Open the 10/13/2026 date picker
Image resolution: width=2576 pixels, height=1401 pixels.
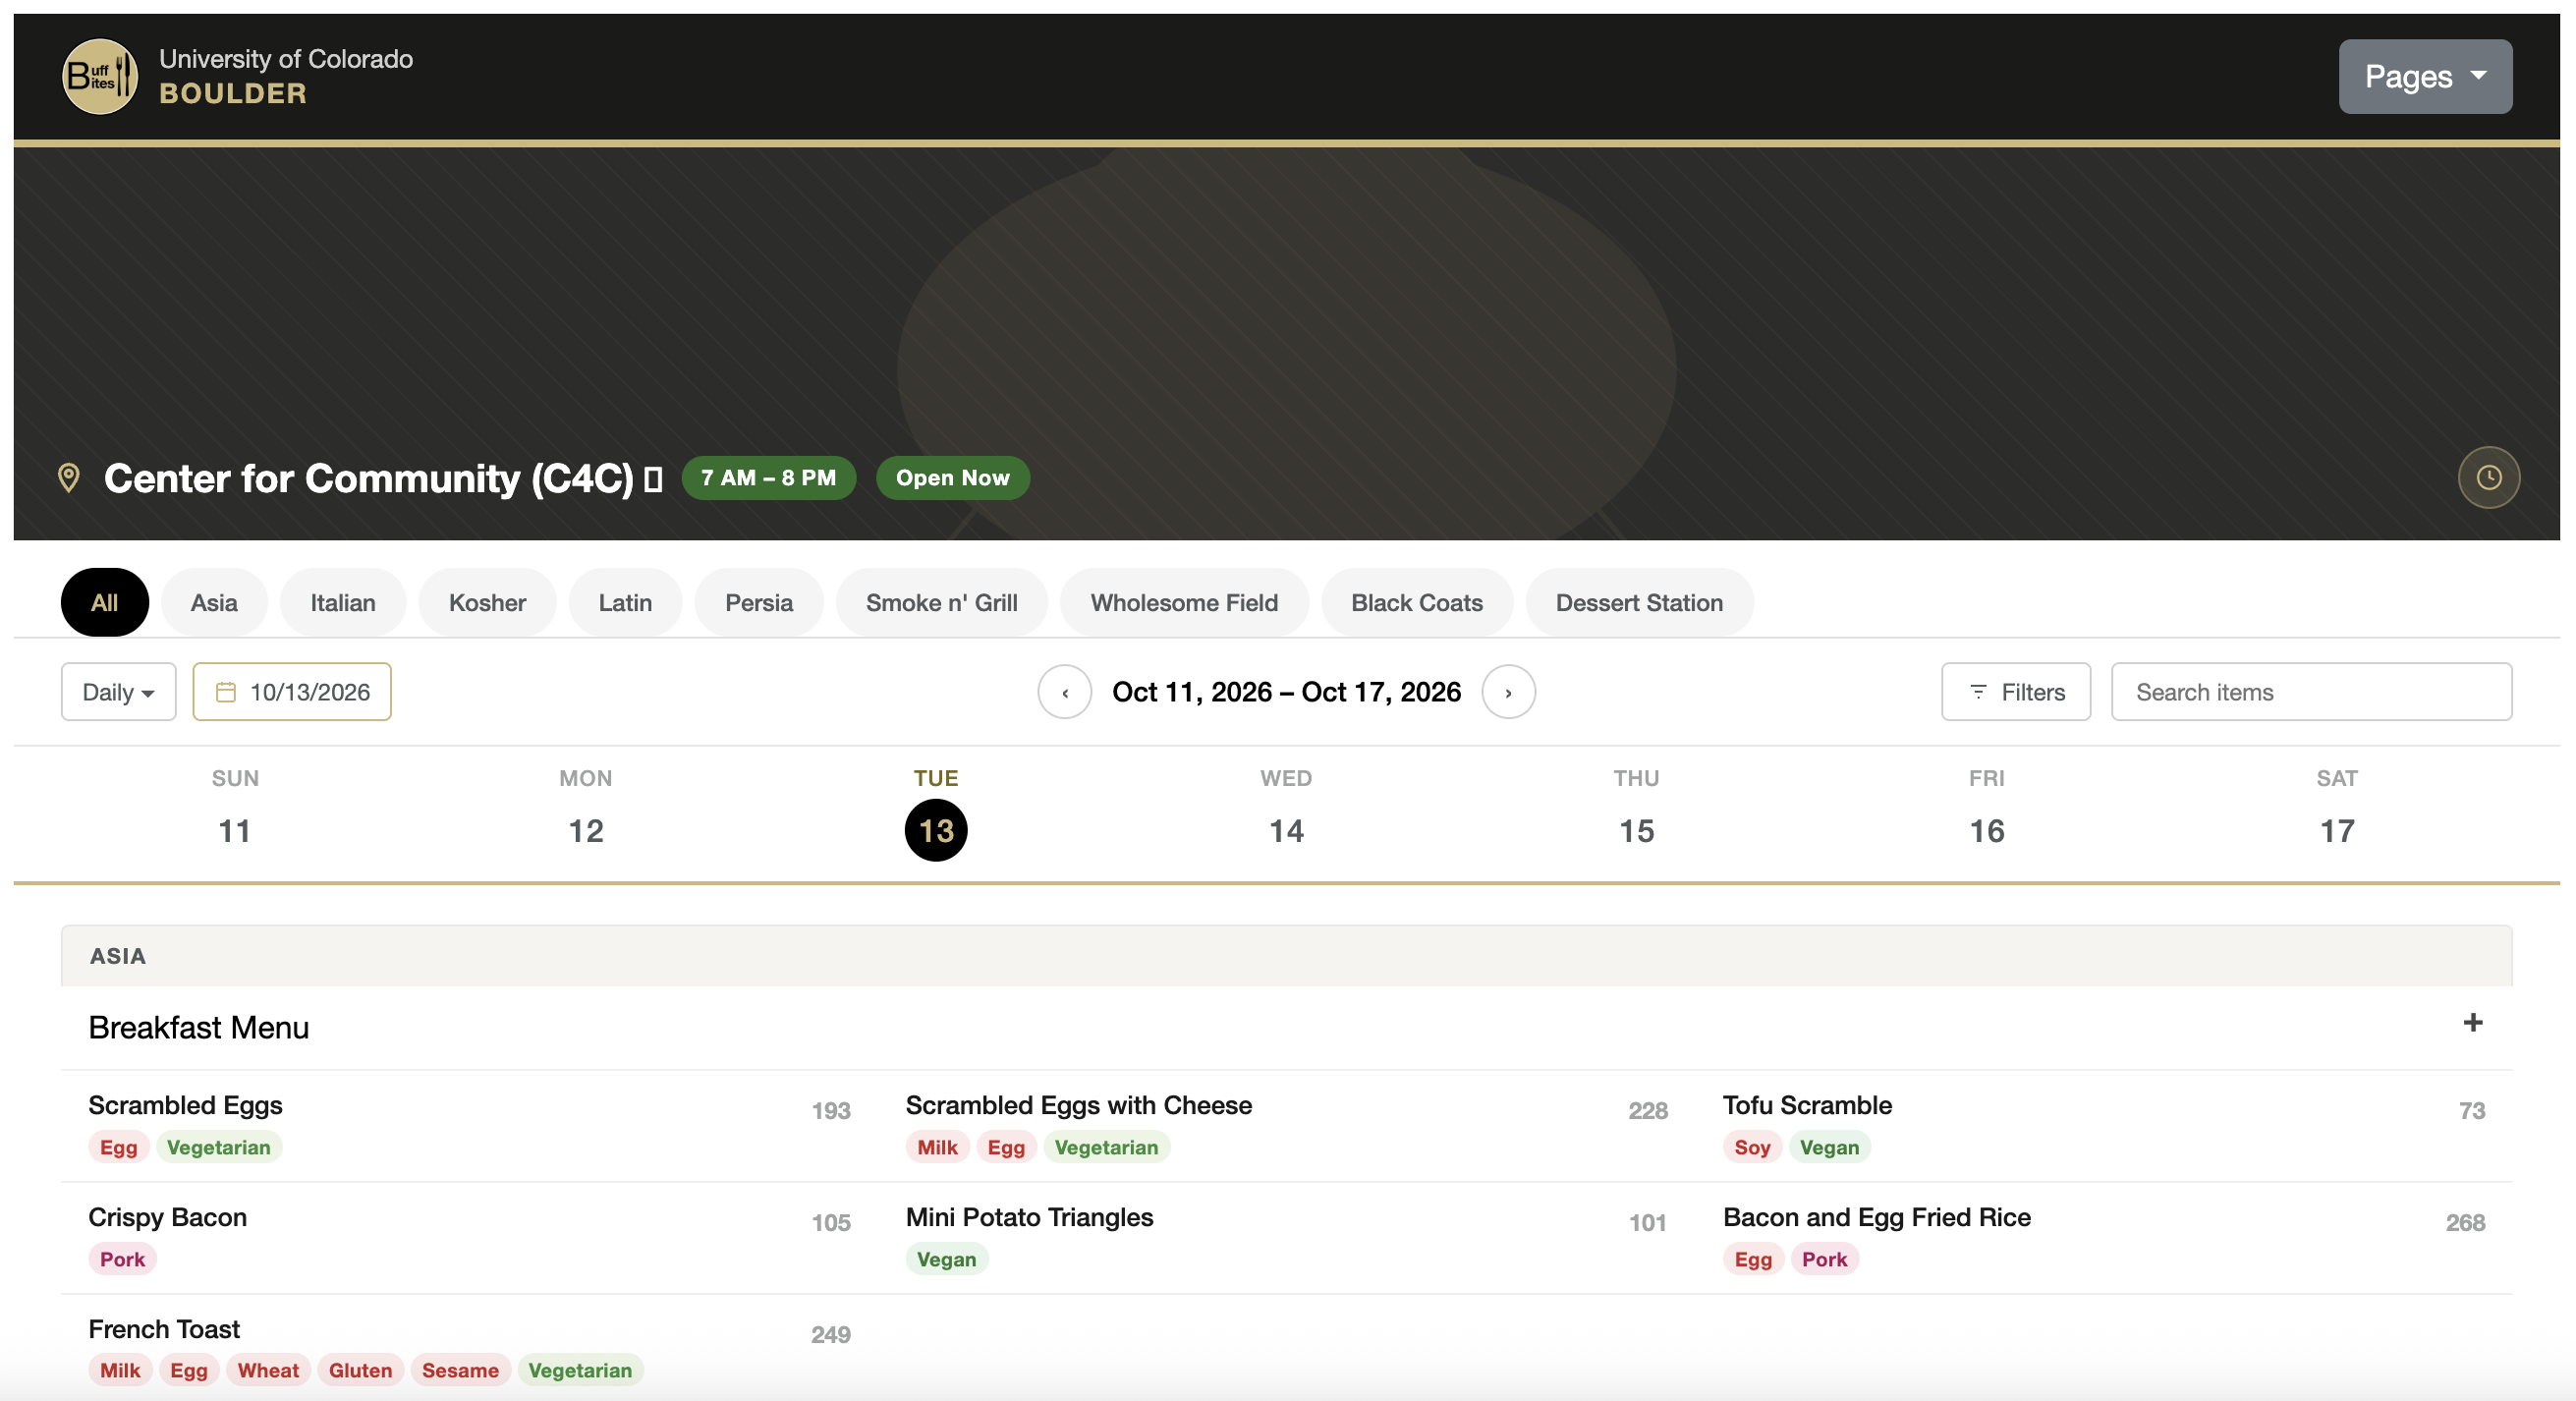pos(292,692)
